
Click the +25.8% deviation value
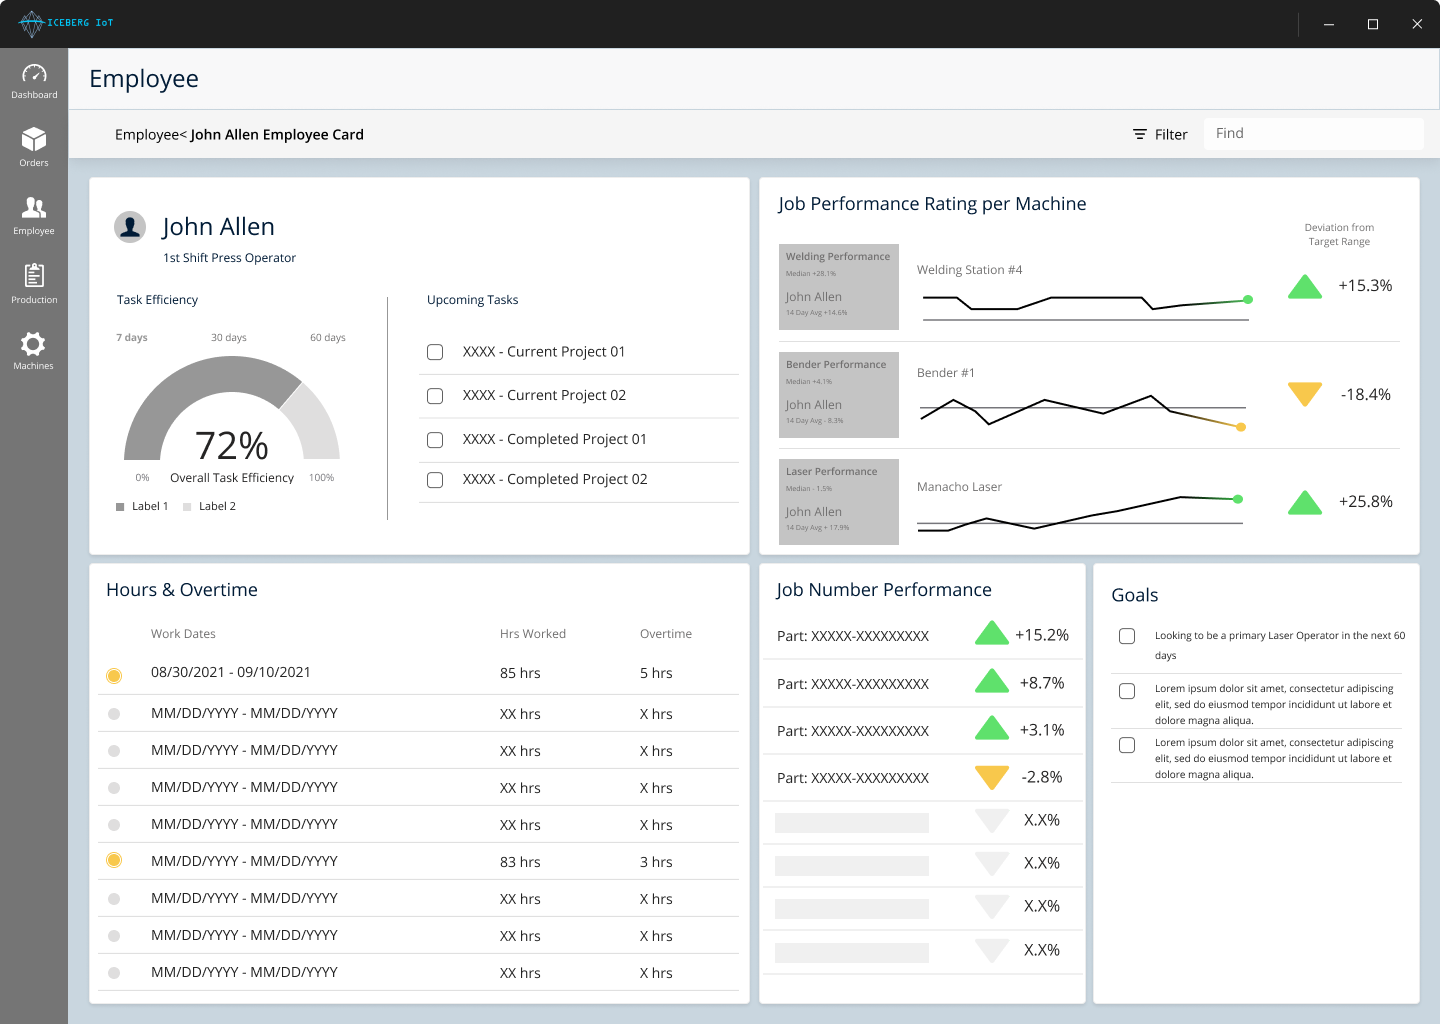[1366, 502]
